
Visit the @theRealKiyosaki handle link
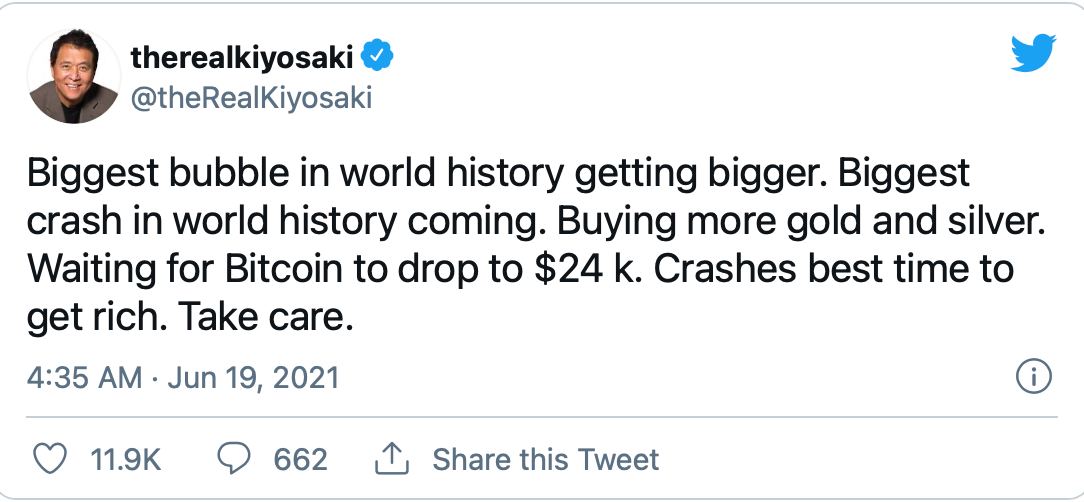pyautogui.click(x=251, y=98)
